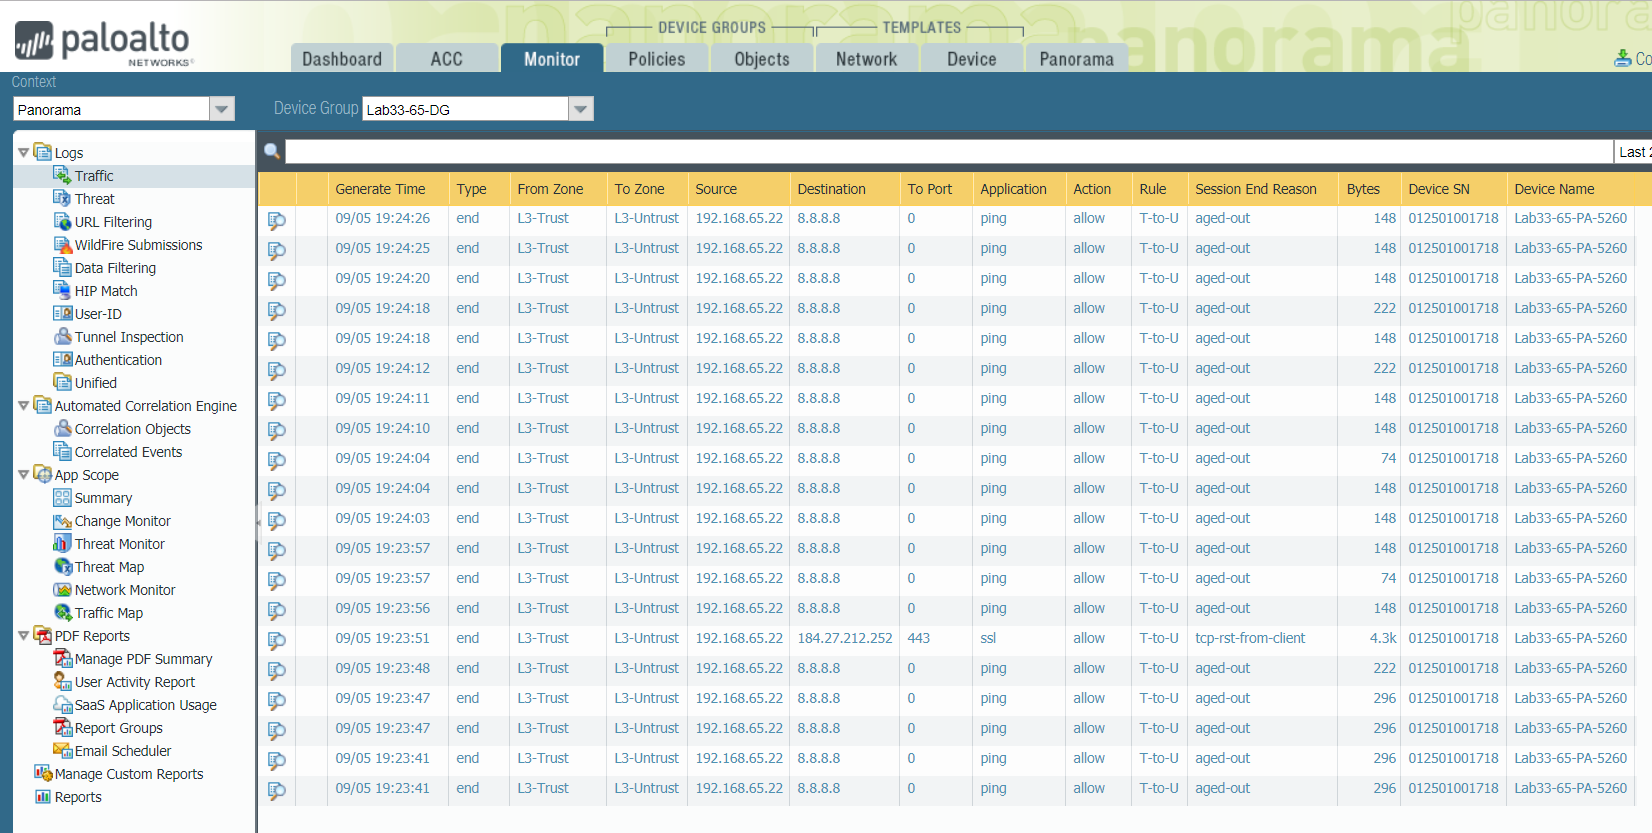Click the tcp-rst-from-client session end reason
1652x833 pixels.
(x=1249, y=638)
